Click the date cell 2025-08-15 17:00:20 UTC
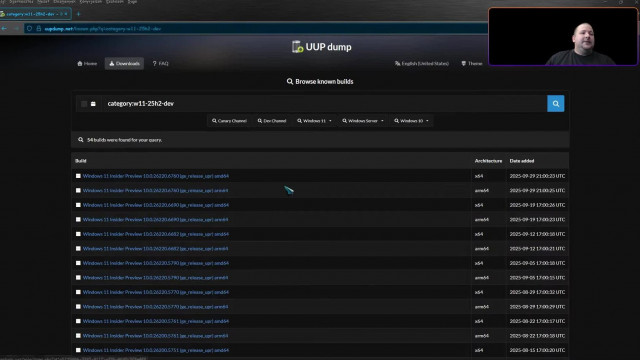Image resolution: width=640 pixels, height=360 pixels. click(537, 350)
